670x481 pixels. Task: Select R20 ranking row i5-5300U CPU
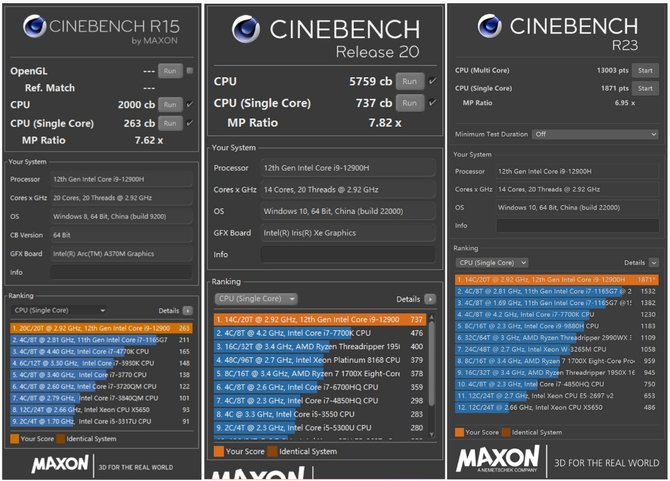pyautogui.click(x=320, y=428)
